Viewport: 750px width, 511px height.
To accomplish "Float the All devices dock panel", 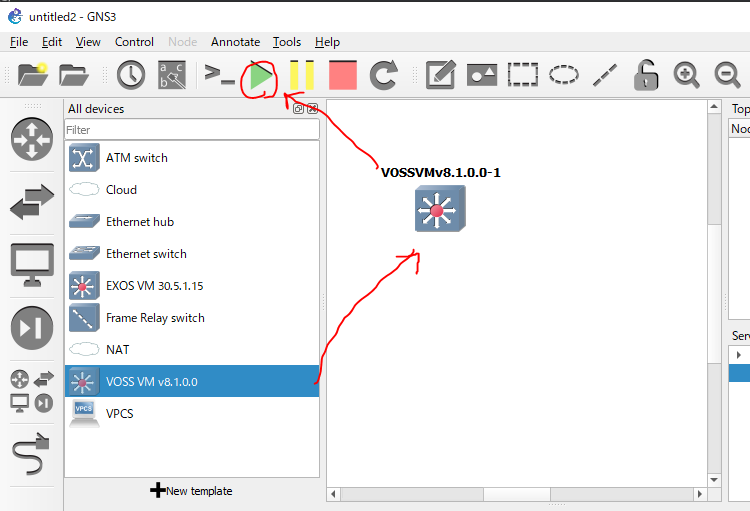I will [x=298, y=109].
